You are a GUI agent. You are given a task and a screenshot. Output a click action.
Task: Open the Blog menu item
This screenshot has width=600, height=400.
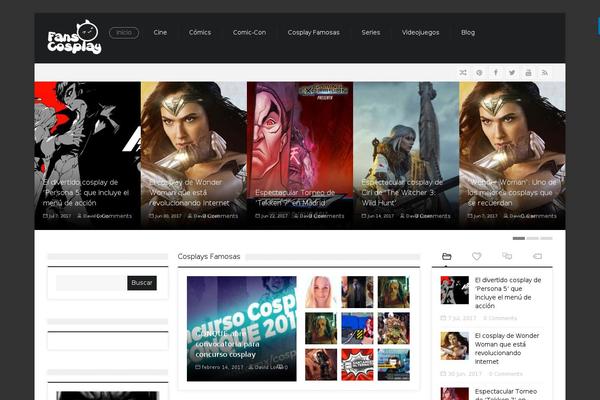468,33
